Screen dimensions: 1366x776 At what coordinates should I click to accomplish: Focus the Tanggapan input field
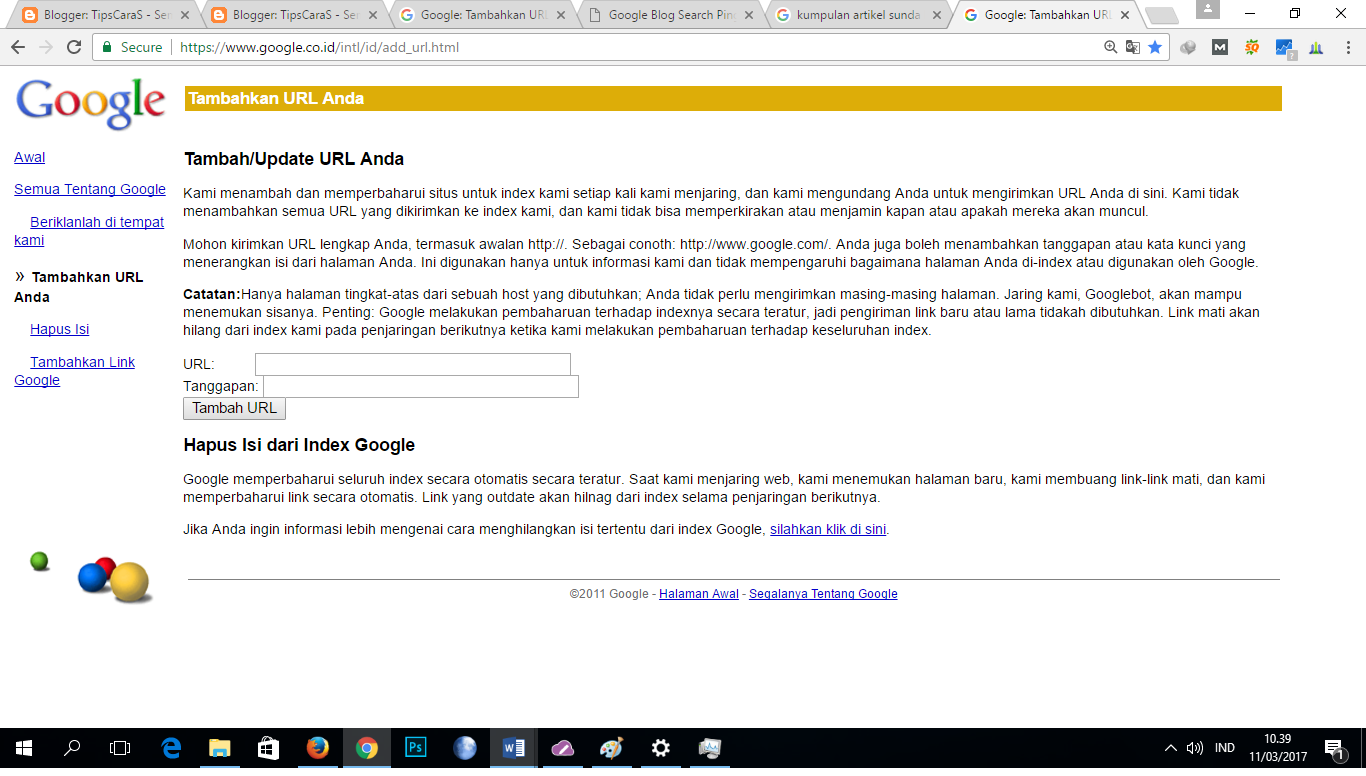click(x=421, y=386)
